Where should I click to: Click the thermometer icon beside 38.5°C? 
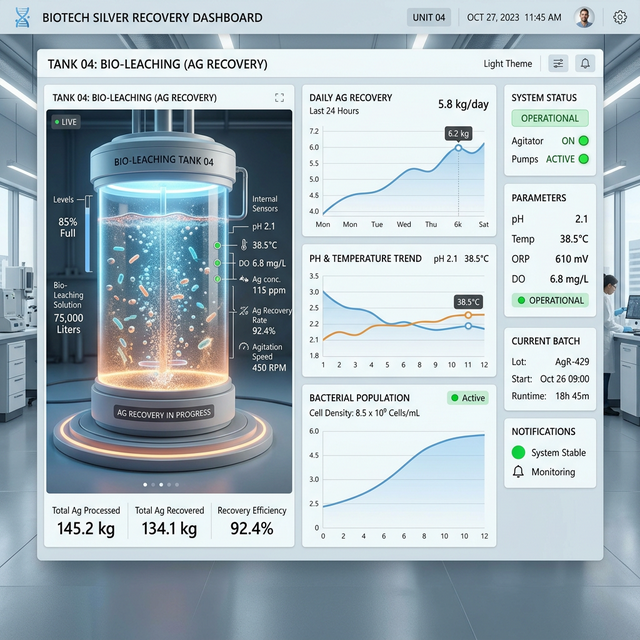point(231,244)
